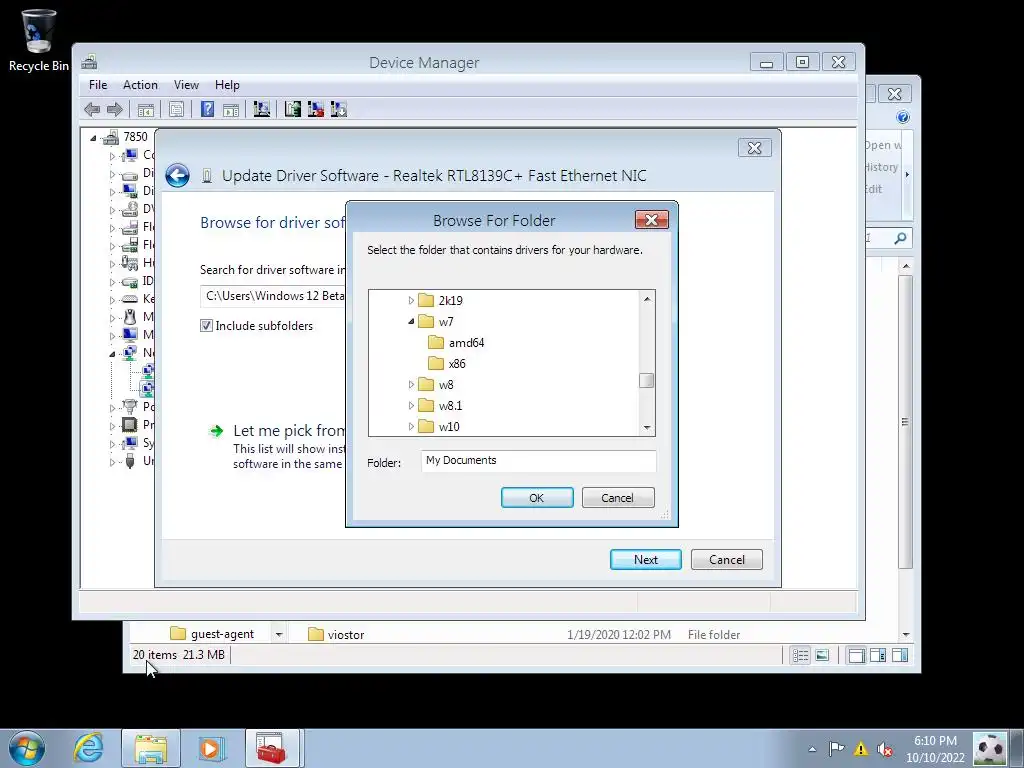The image size is (1024, 768).
Task: Collapse the 7850 root computer node
Action: (x=93, y=138)
